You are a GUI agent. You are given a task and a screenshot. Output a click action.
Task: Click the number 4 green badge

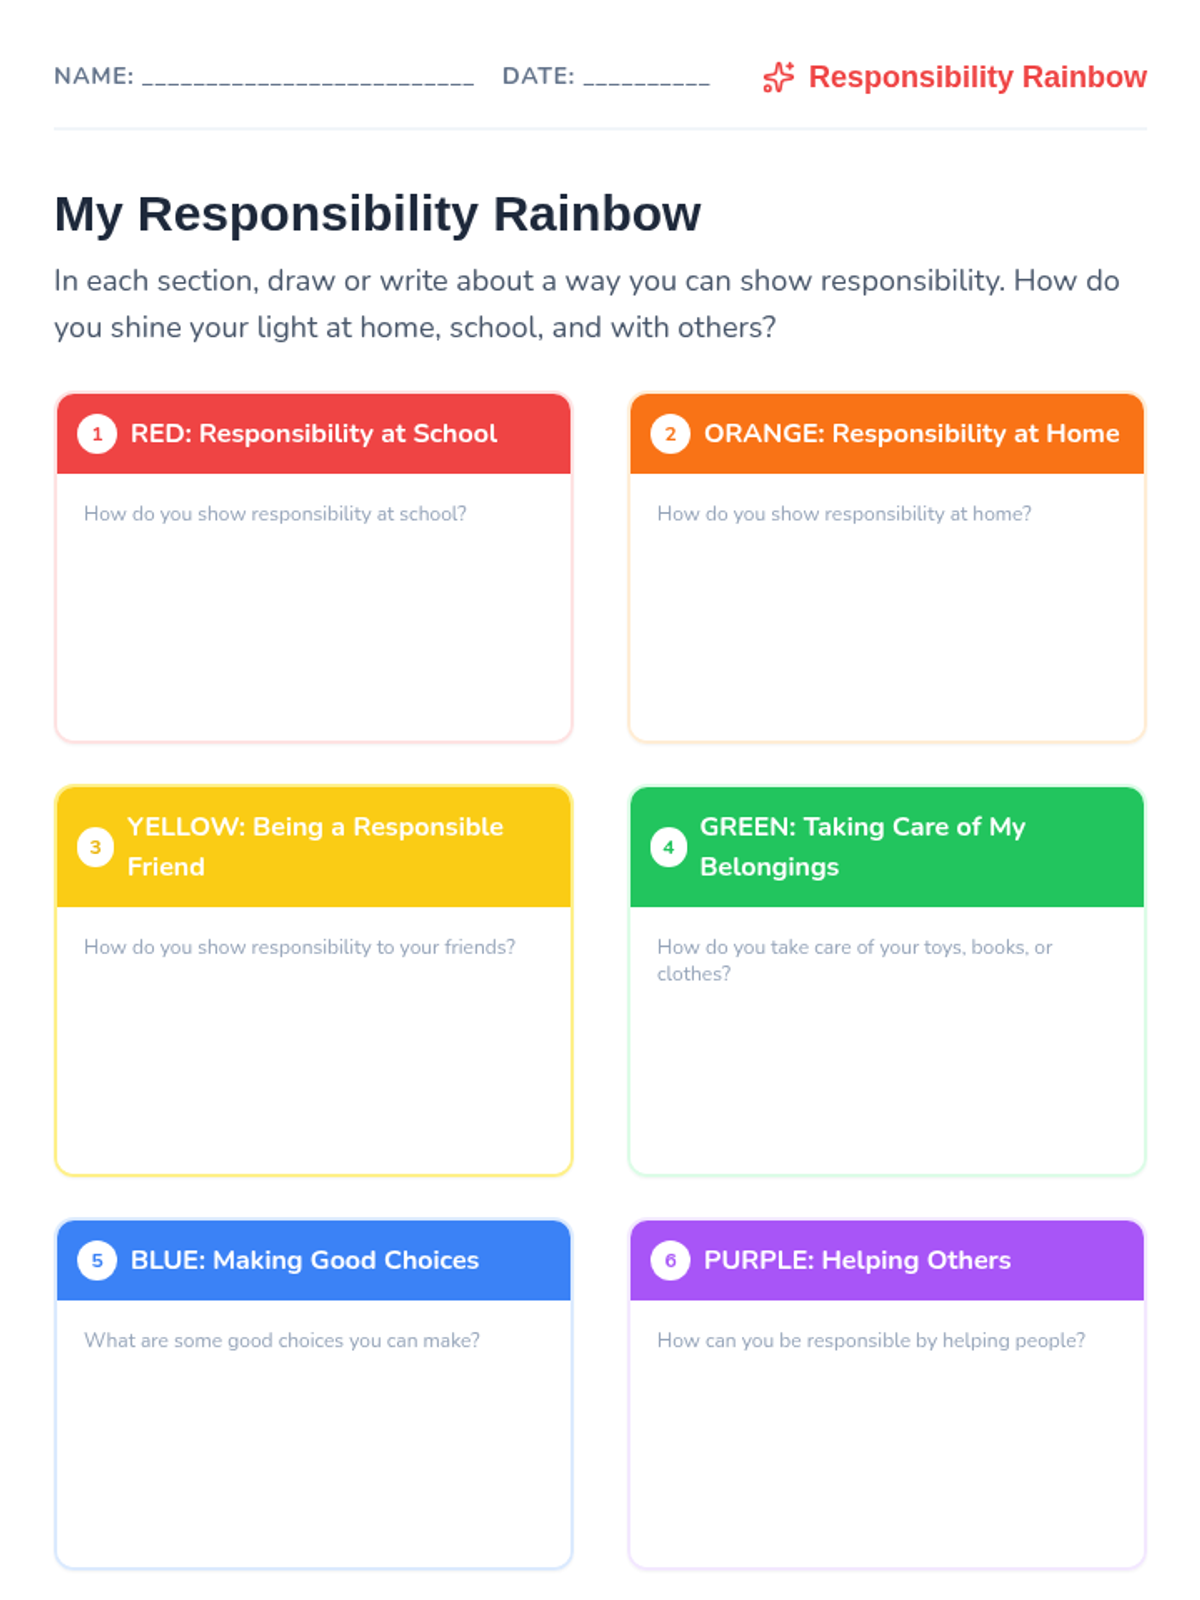668,847
